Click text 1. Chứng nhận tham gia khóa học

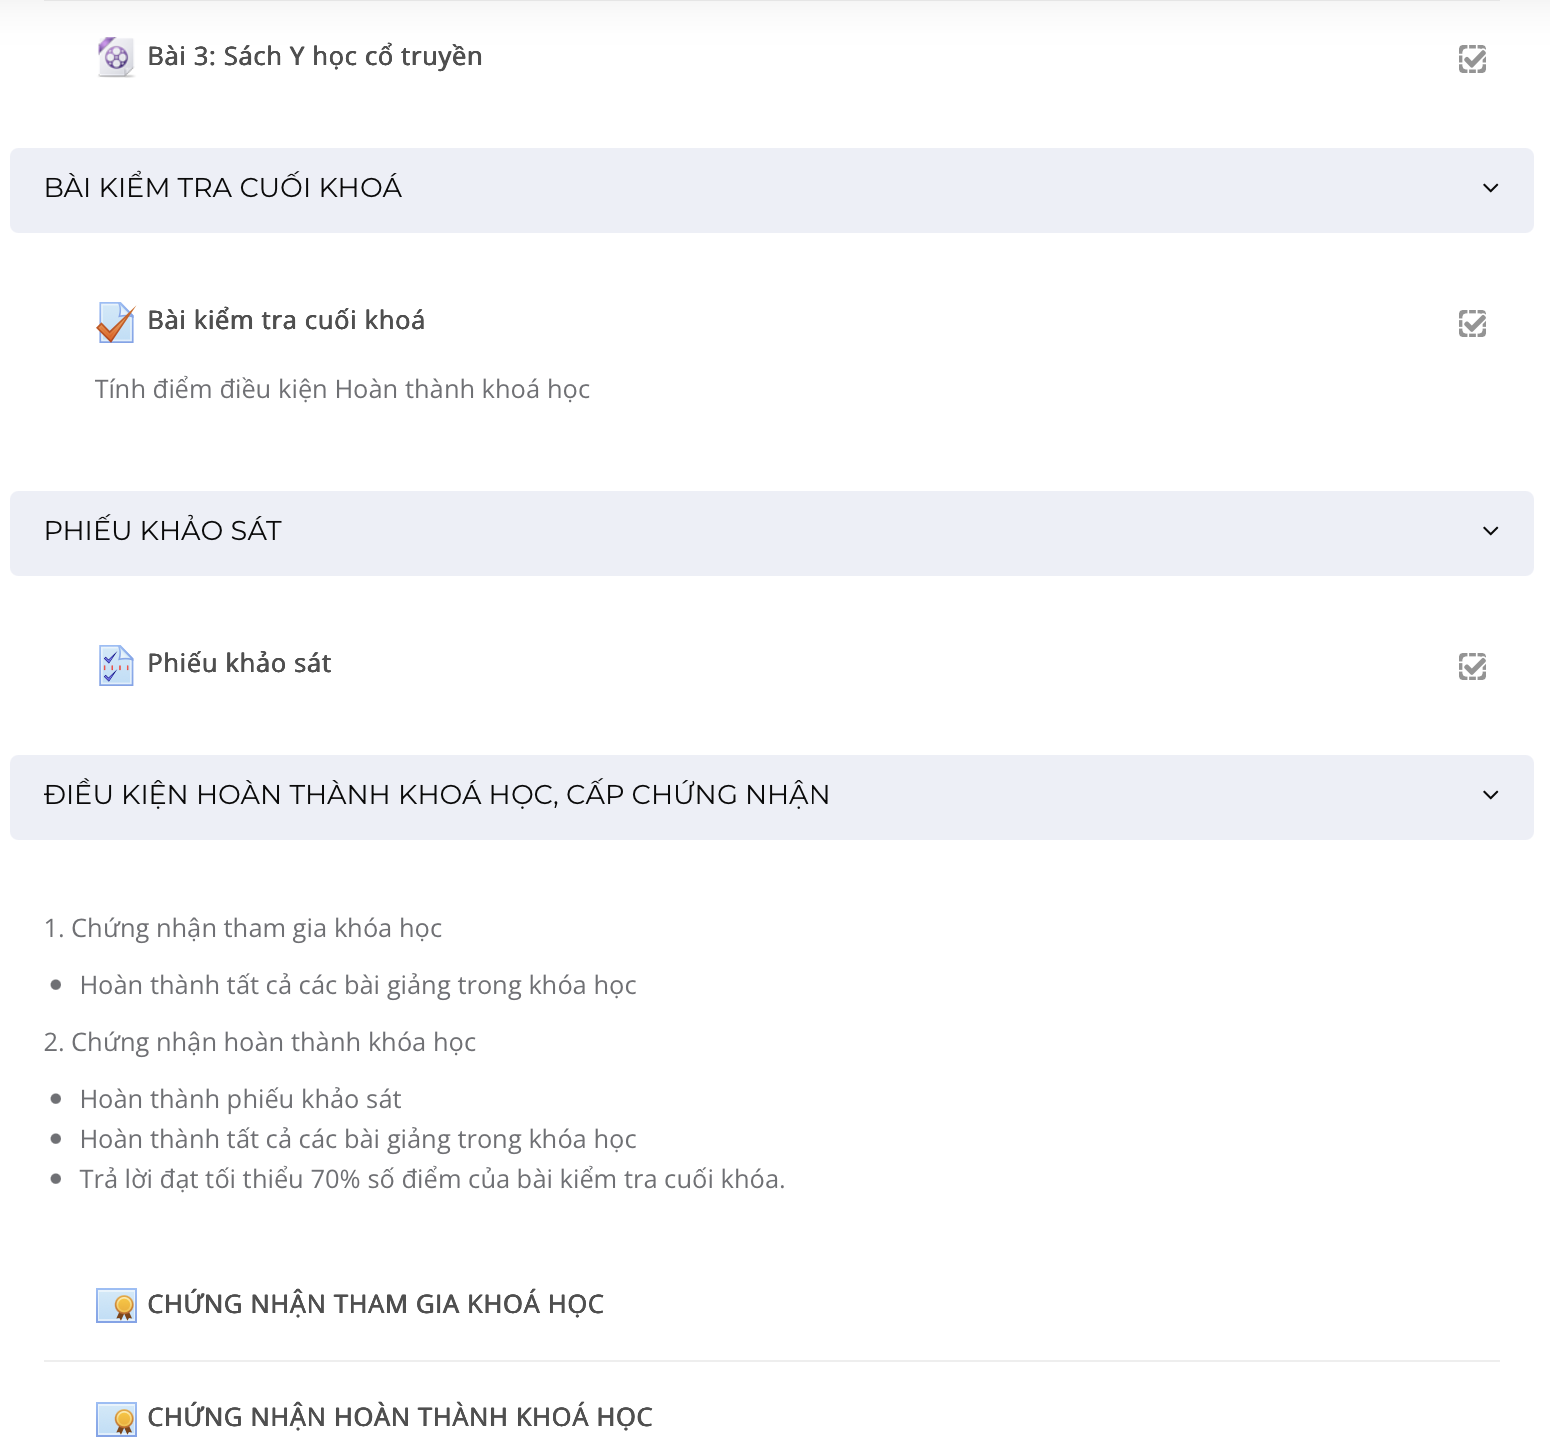(x=243, y=929)
